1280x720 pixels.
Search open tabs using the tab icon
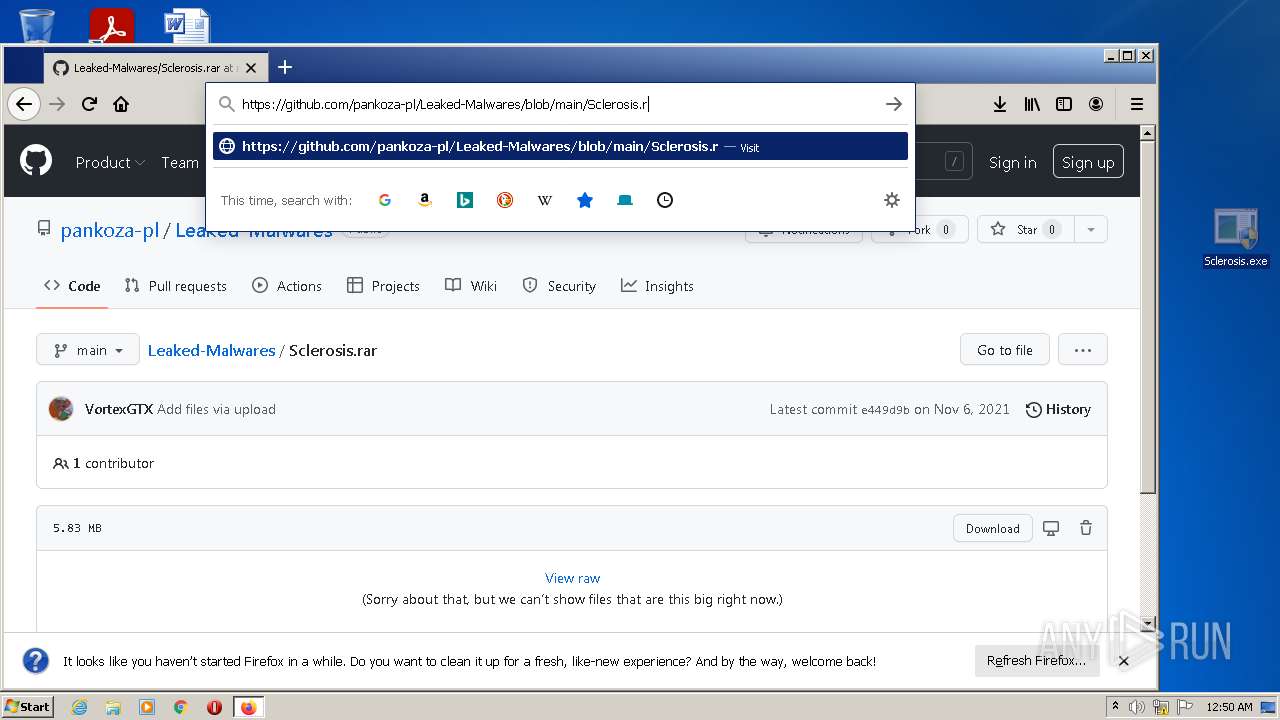625,200
